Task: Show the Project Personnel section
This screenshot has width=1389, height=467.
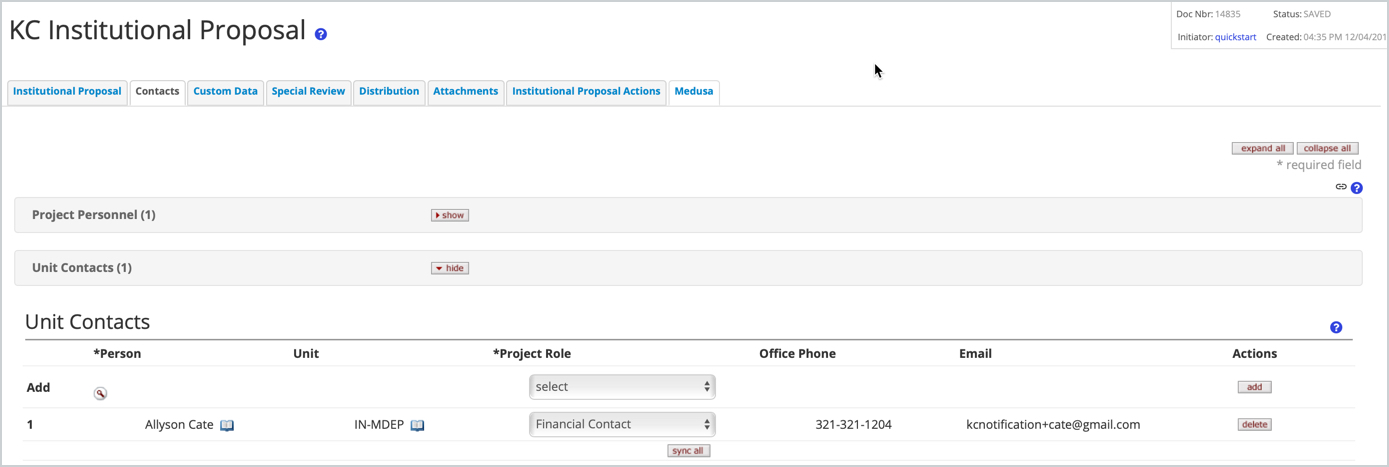Action: (x=450, y=215)
